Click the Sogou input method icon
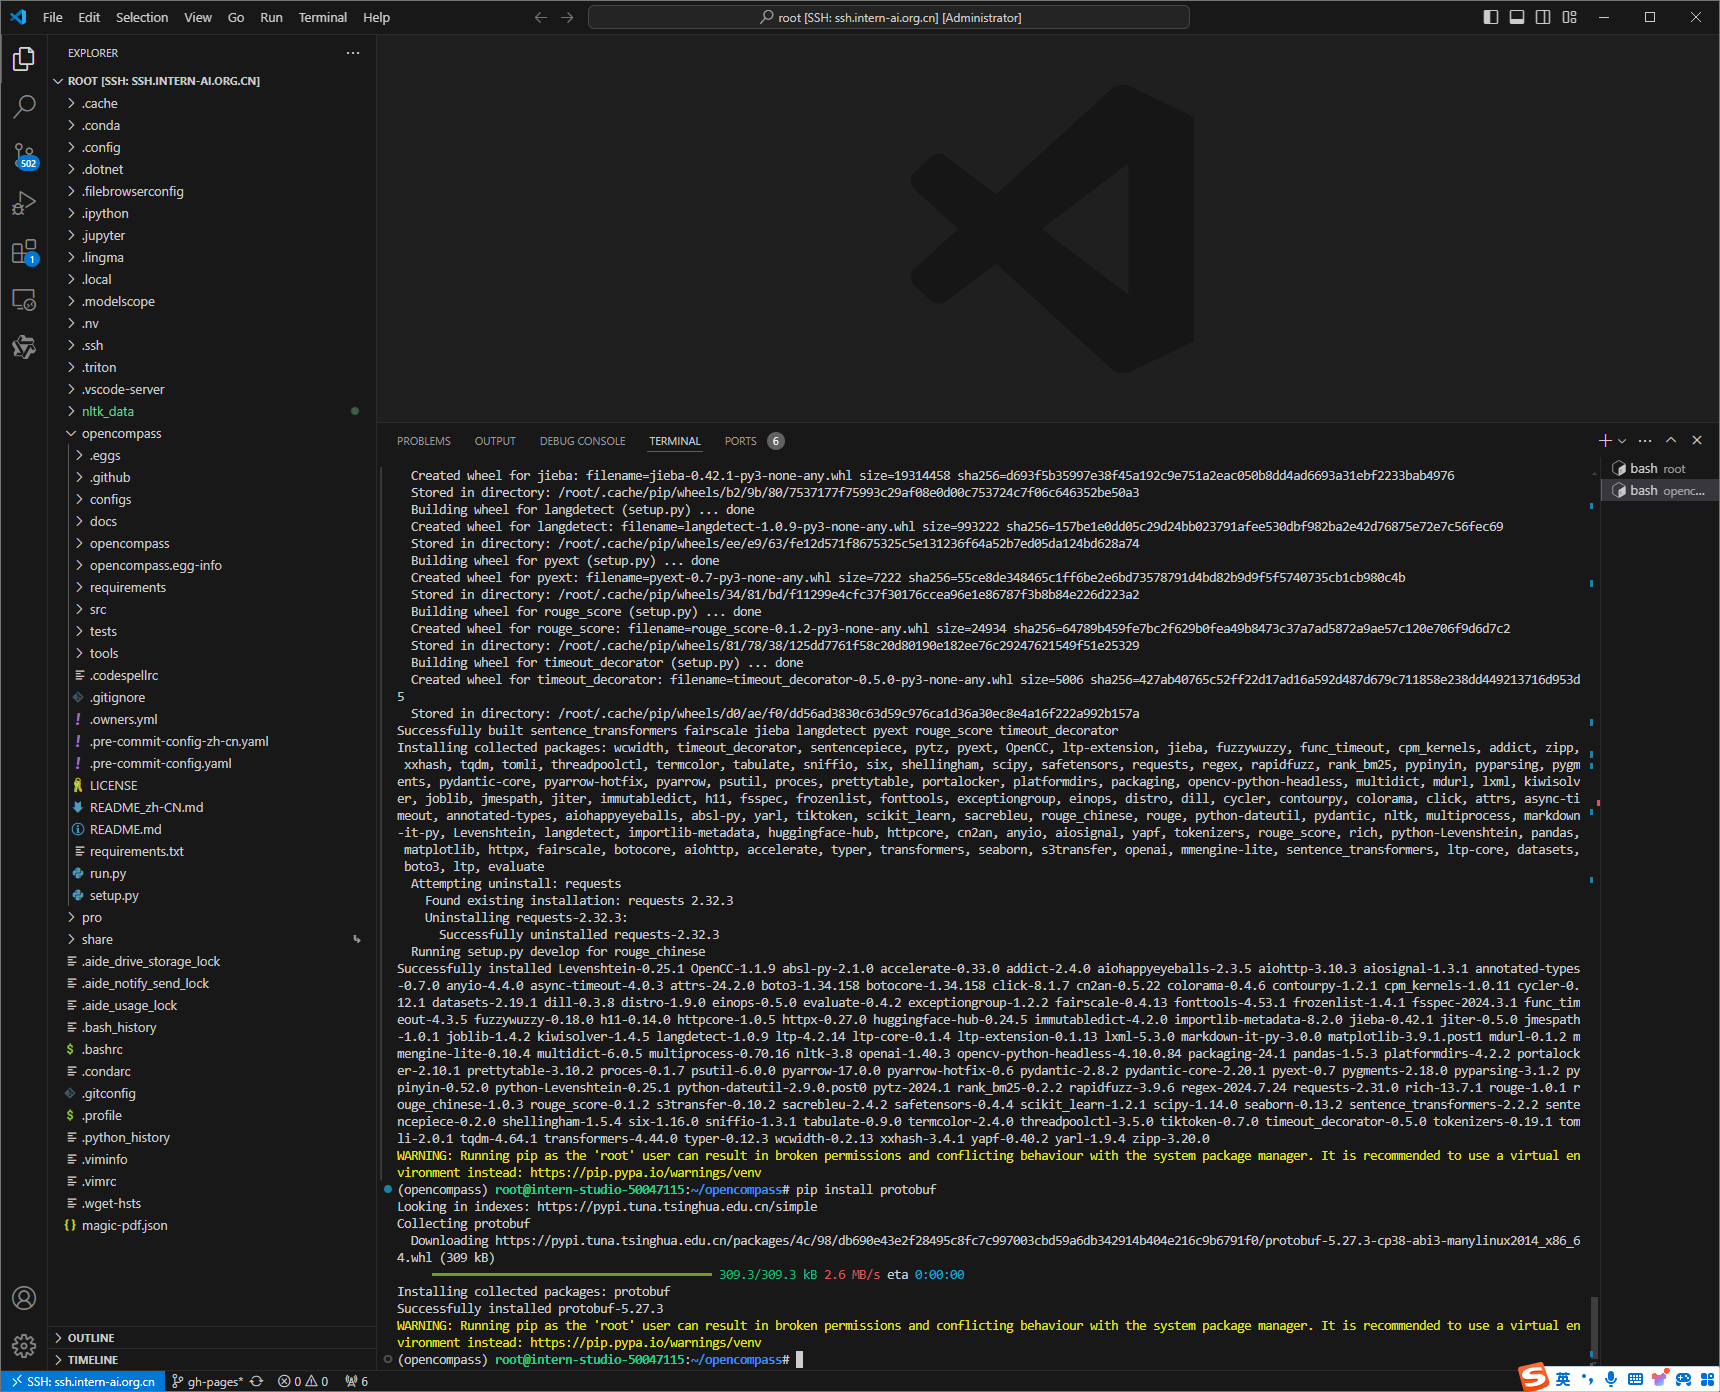 1534,1377
